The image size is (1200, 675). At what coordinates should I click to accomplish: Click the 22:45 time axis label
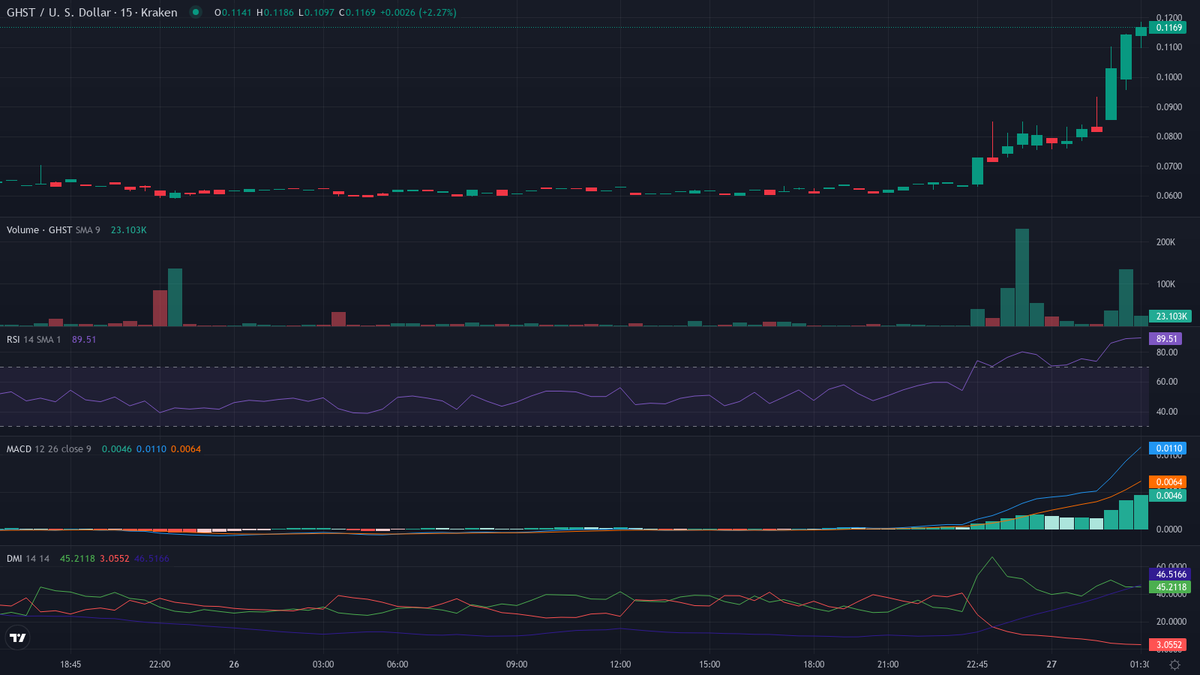pyautogui.click(x=977, y=663)
